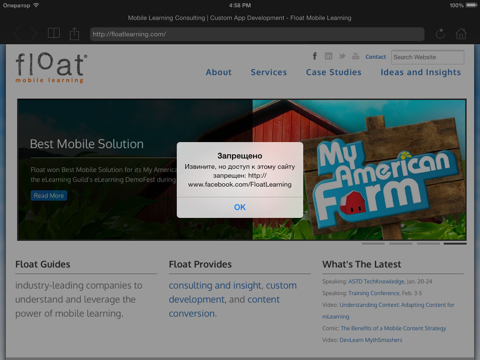Click the What's The Latest heading
Viewport: 480px width, 360px height.
click(x=362, y=264)
